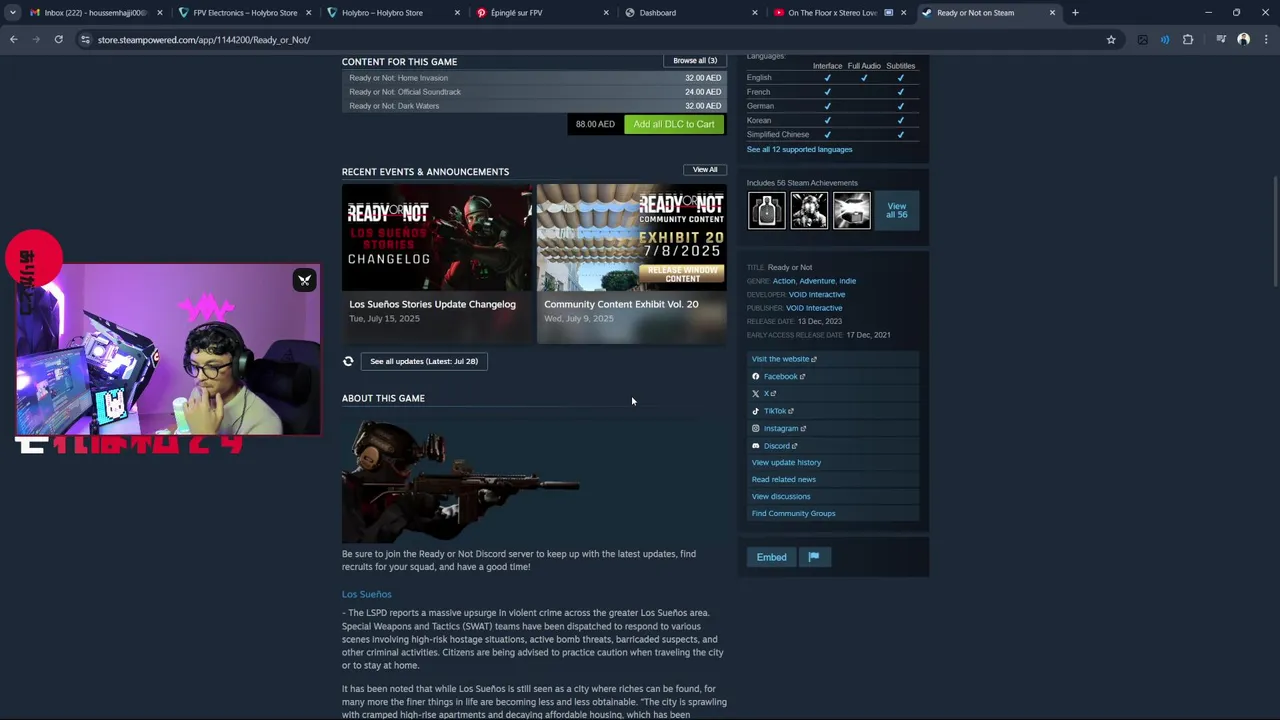Open the Indie genre link
Viewport: 1280px width, 720px height.
[x=848, y=281]
